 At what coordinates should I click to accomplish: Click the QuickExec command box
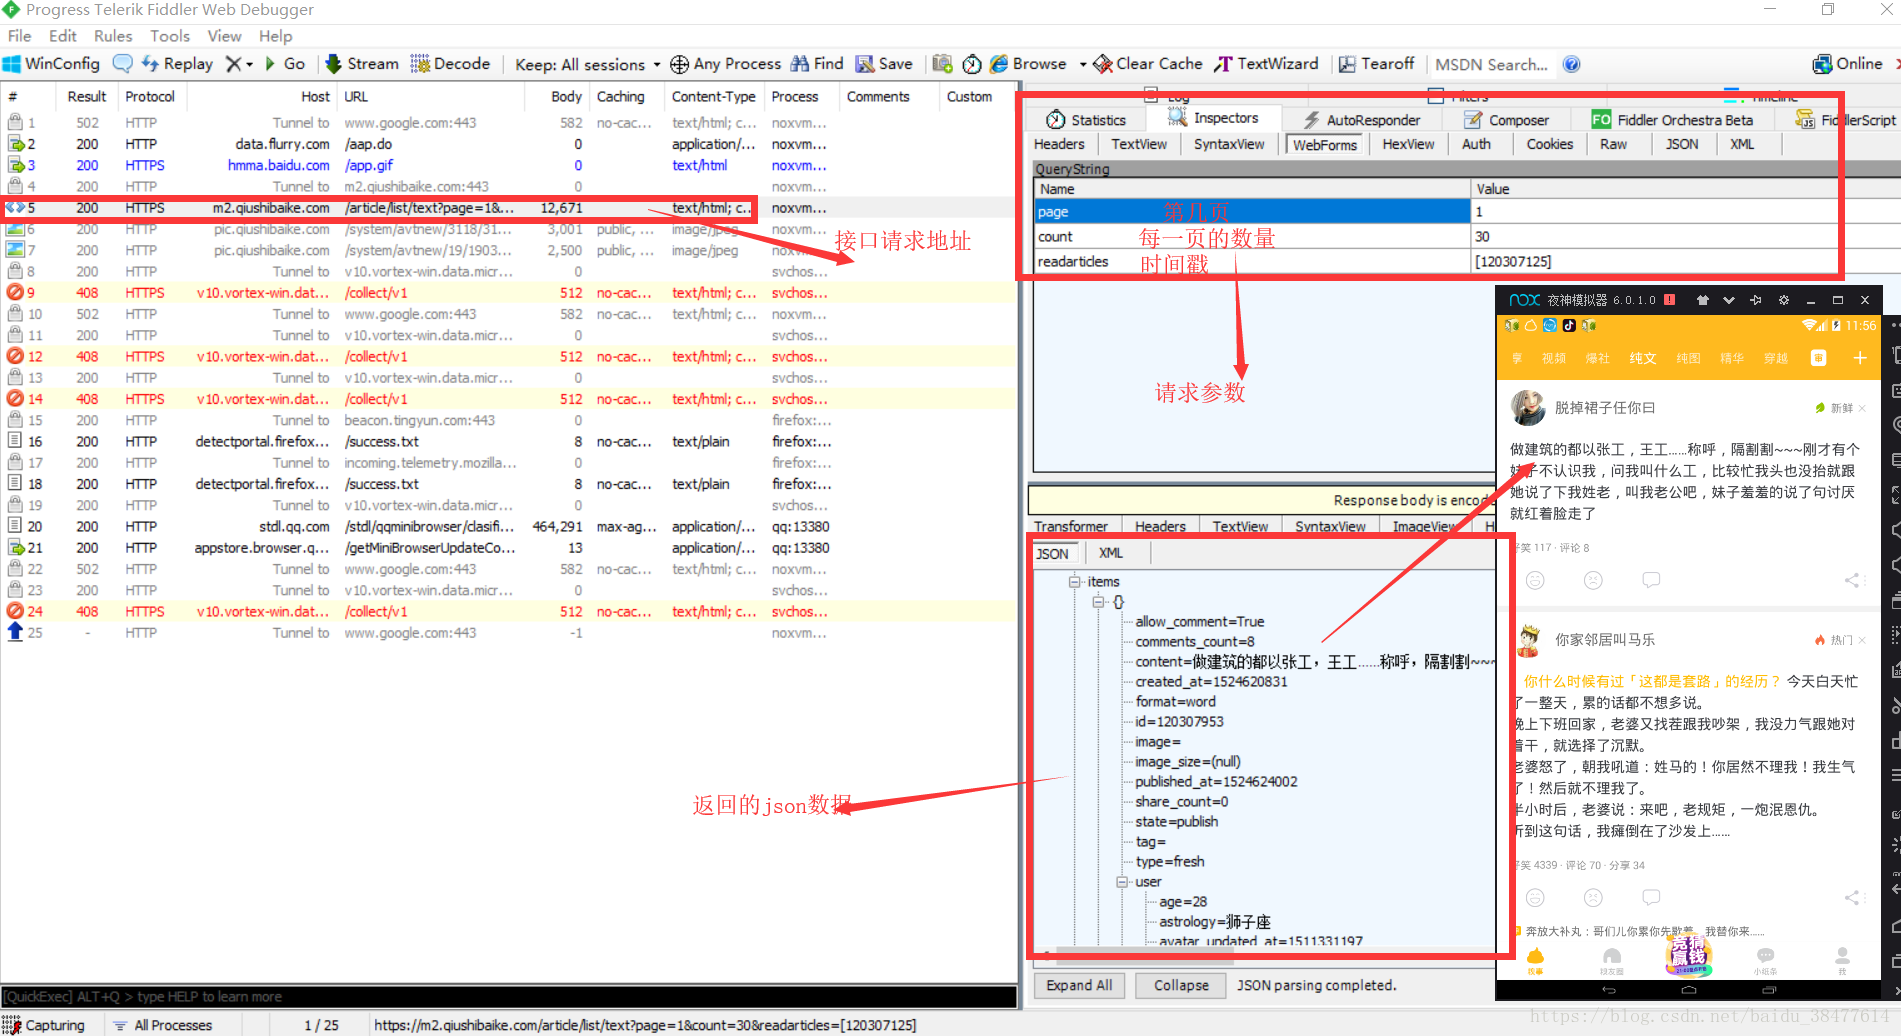tap(508, 996)
